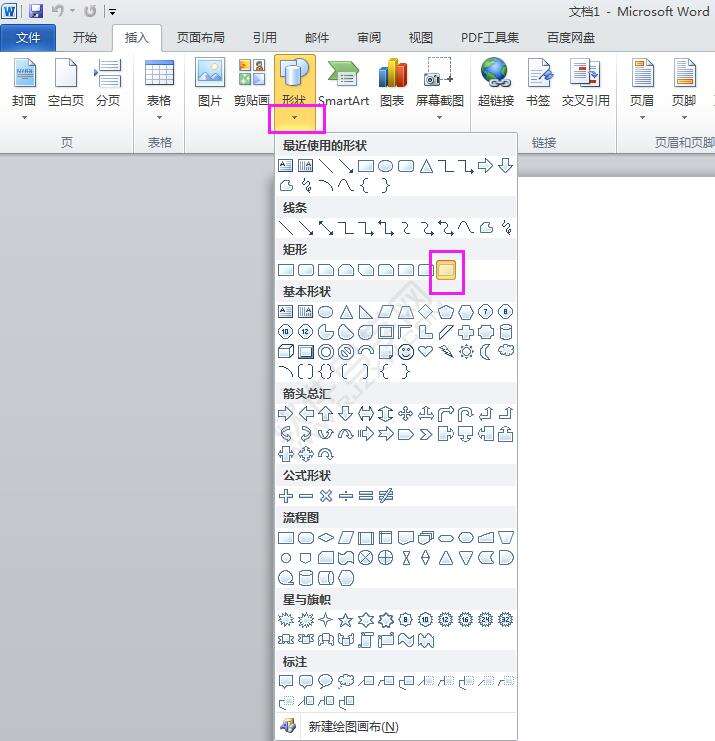
Task: Click the 交叉引用 cross-reference button
Action: click(x=586, y=83)
